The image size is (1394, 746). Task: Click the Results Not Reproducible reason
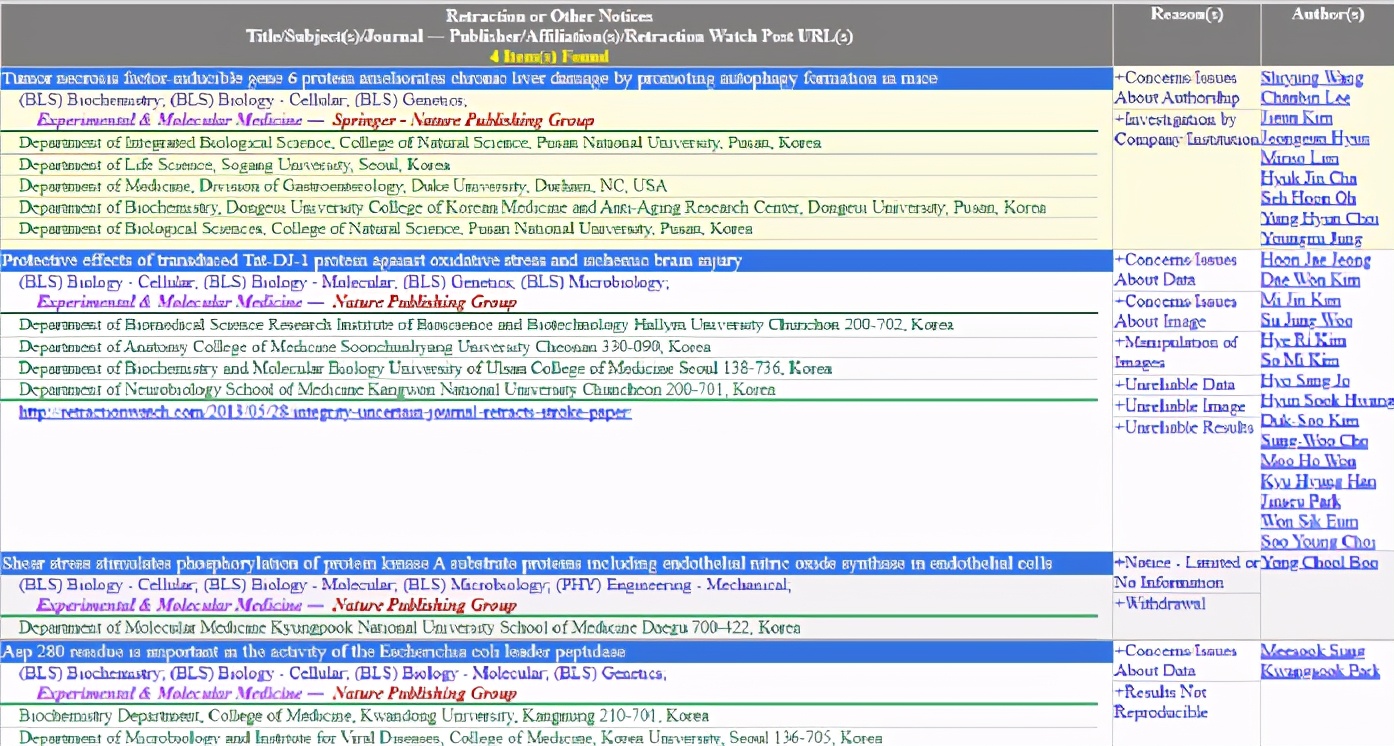point(1162,702)
